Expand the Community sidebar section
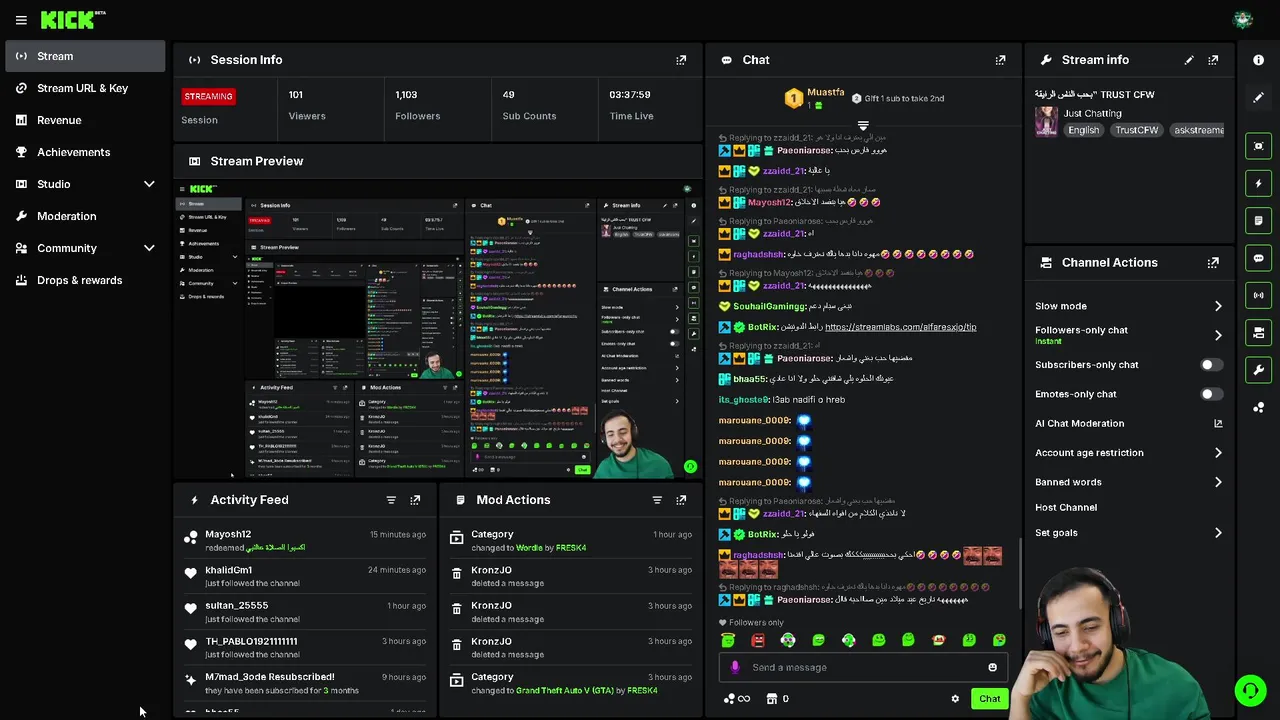 click(149, 248)
